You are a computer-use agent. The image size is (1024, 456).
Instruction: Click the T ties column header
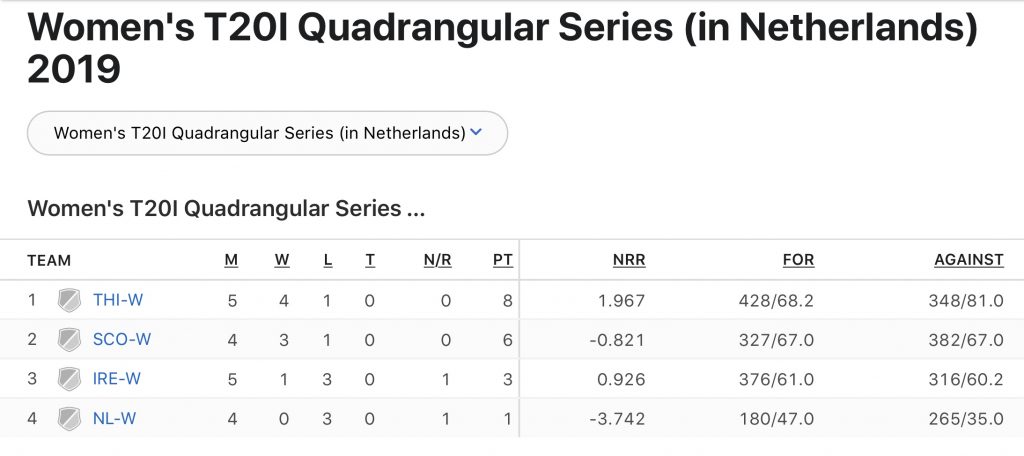point(370,260)
